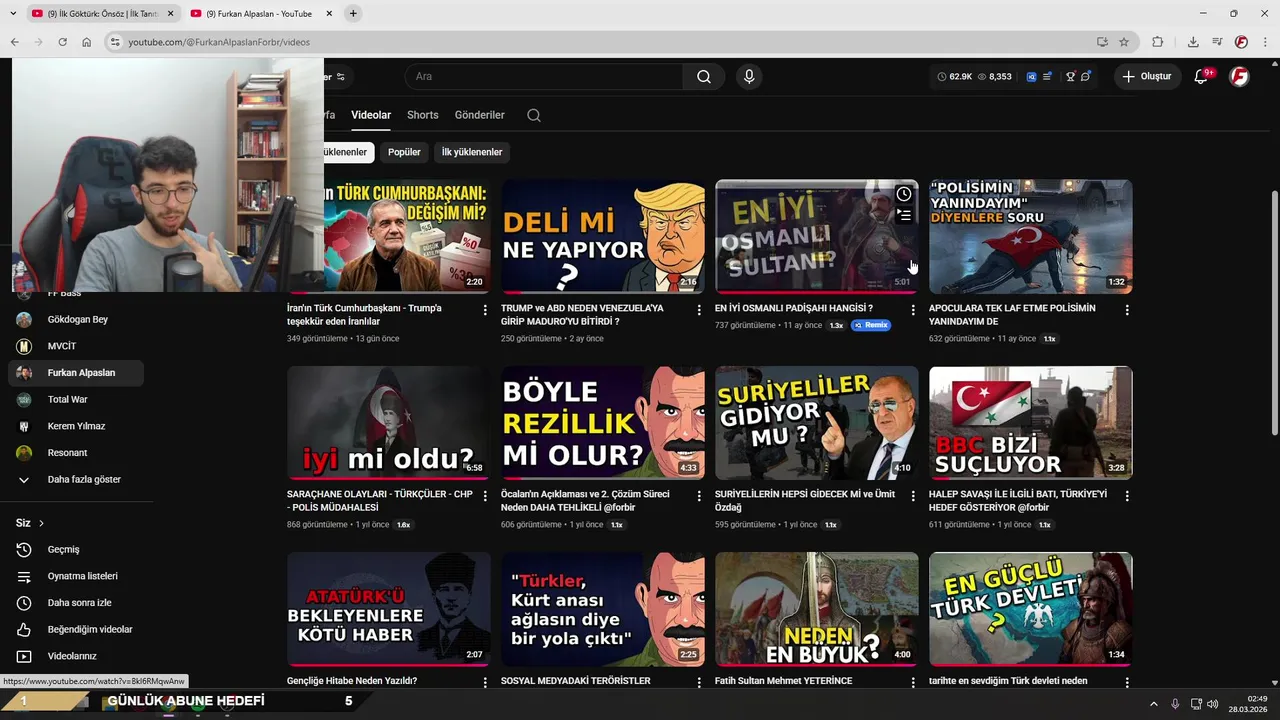Switch to the Videolar tab
Screen dimensions: 1280x720
(371, 115)
